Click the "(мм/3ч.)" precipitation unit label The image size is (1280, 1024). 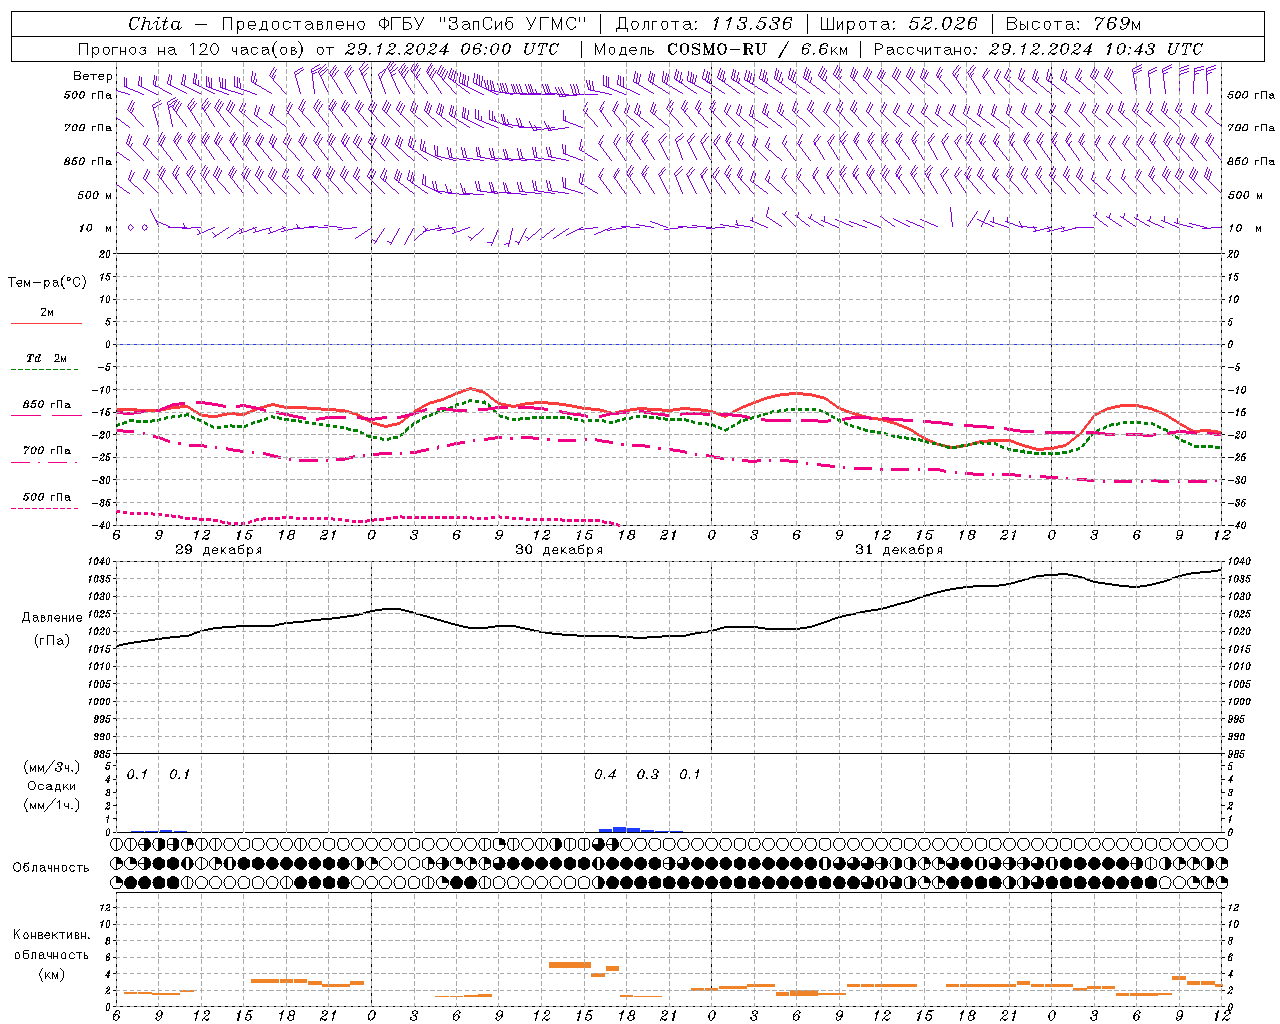(x=52, y=768)
